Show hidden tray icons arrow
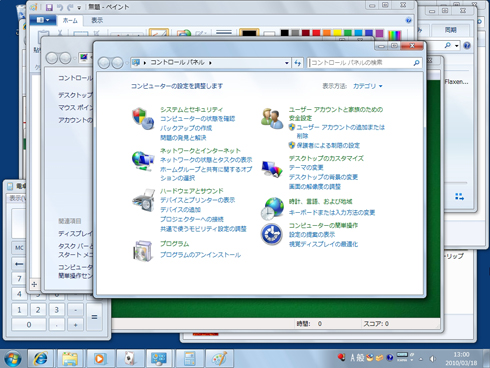 tap(421, 359)
